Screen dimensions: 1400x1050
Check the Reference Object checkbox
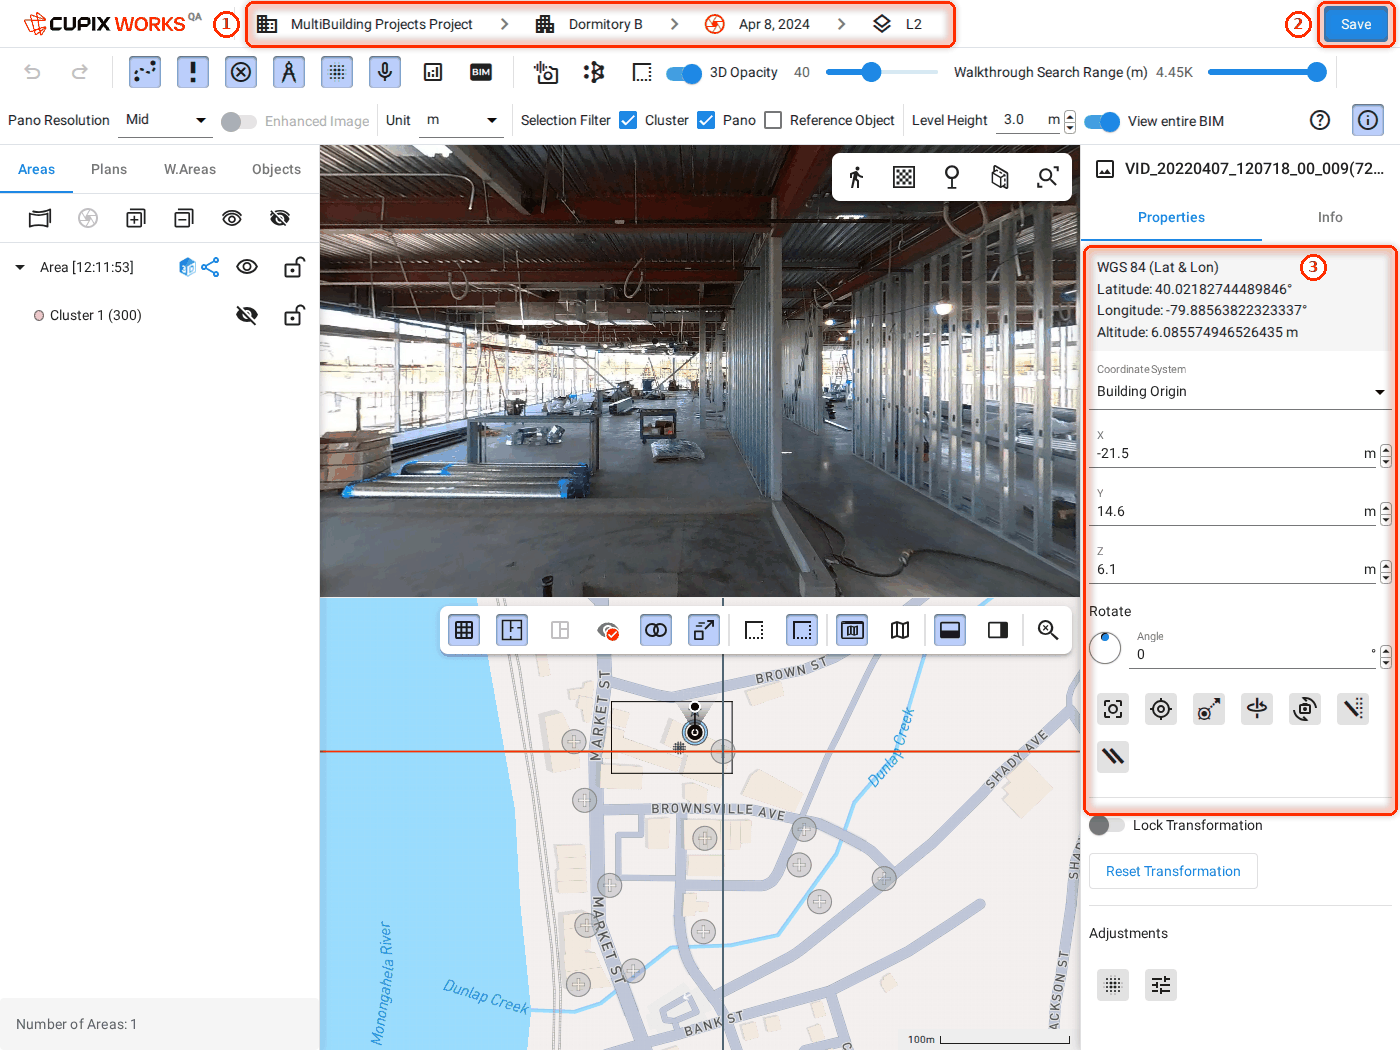[x=773, y=120]
